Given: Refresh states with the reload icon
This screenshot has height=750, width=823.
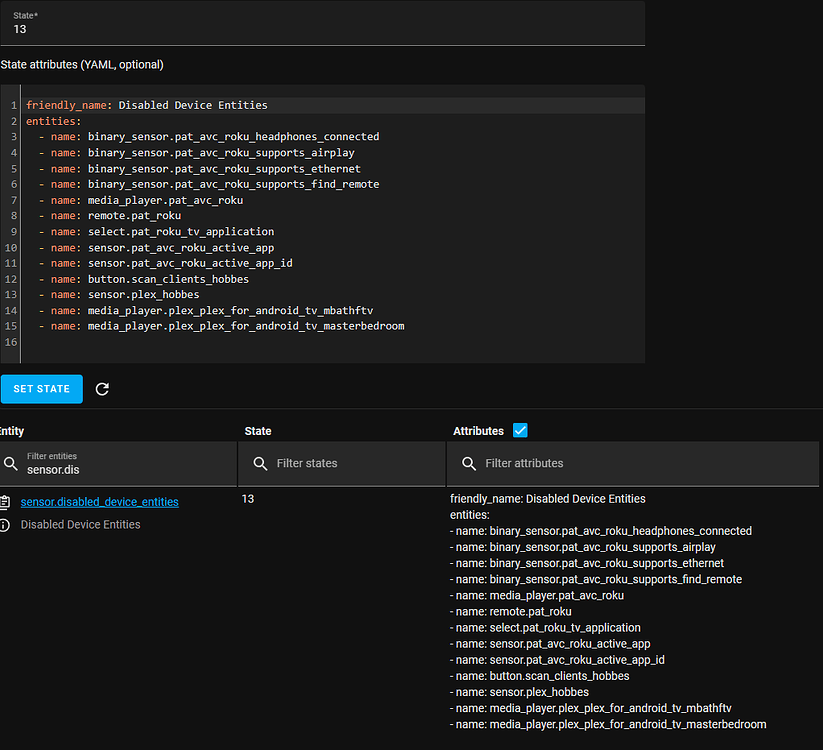Looking at the screenshot, I should (102, 389).
